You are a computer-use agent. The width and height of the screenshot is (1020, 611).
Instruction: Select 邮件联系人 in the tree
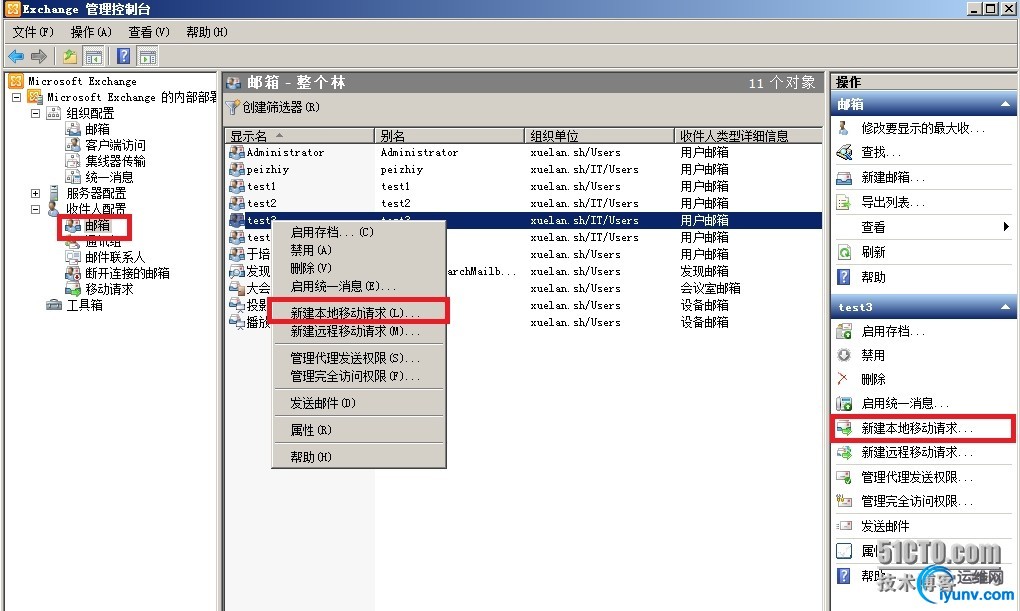[115, 258]
